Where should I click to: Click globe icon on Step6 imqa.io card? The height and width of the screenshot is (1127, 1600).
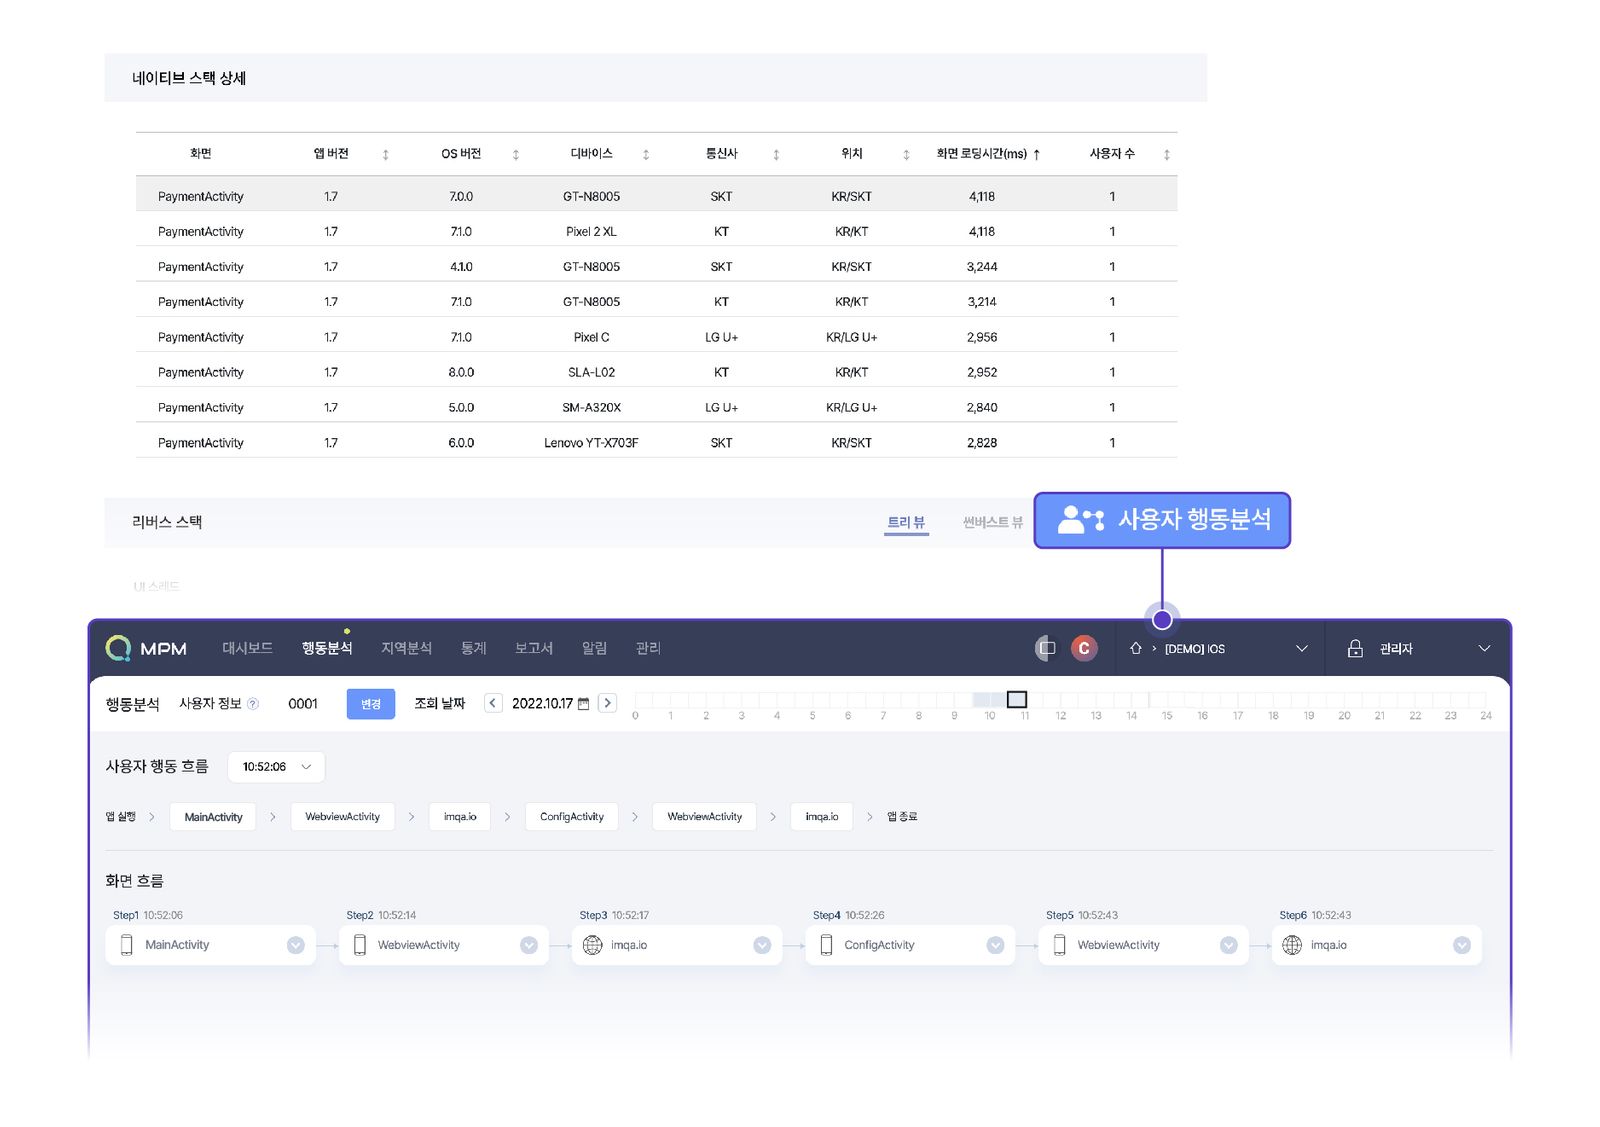tap(1292, 945)
